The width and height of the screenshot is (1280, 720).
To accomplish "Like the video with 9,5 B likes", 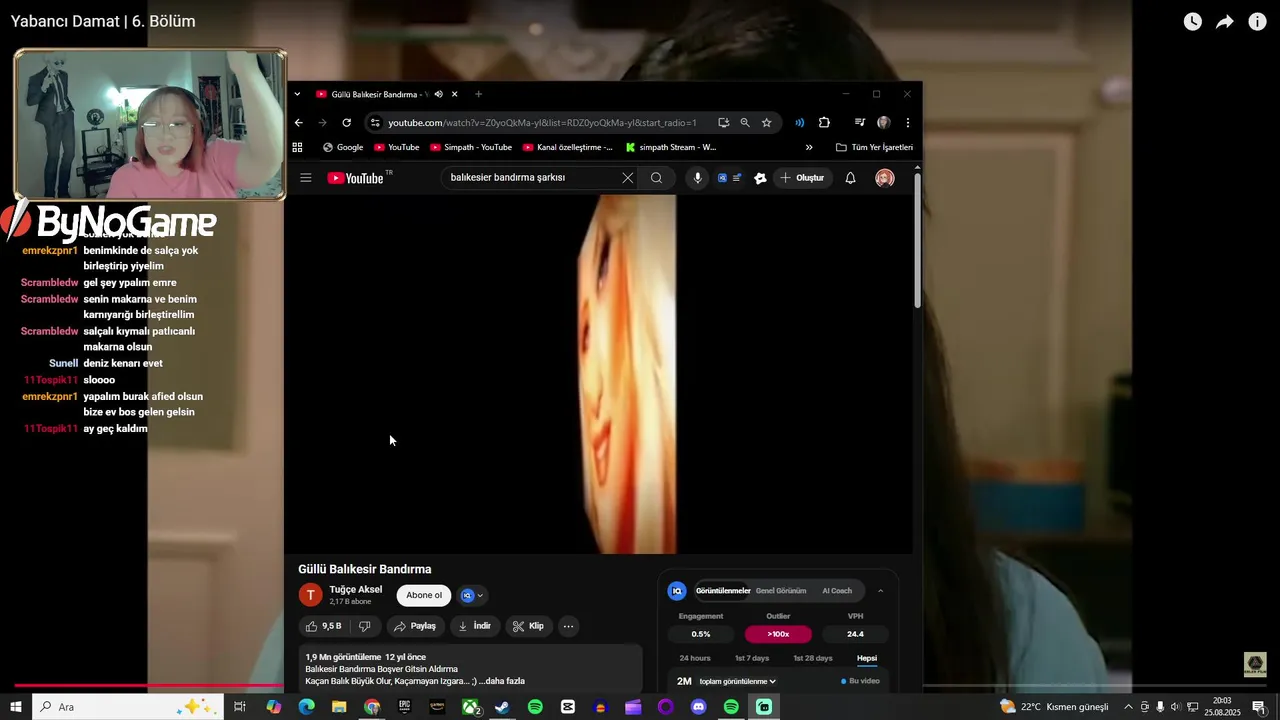I will pyautogui.click(x=323, y=626).
